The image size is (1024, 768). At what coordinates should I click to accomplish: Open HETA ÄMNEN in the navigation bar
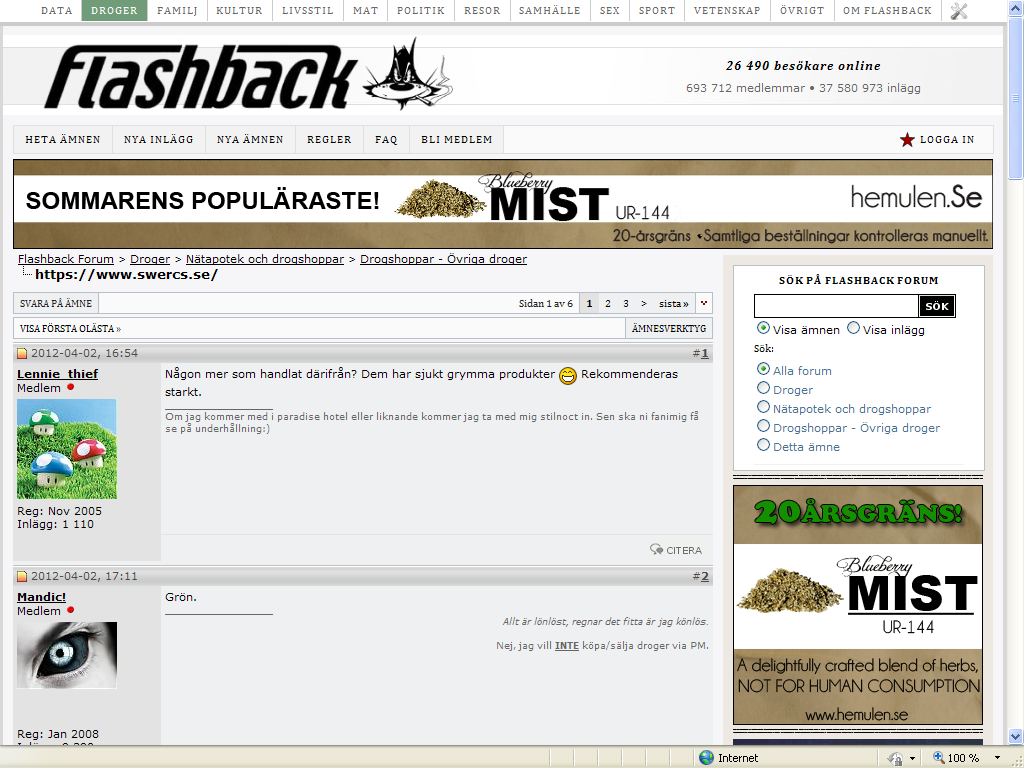pos(63,140)
